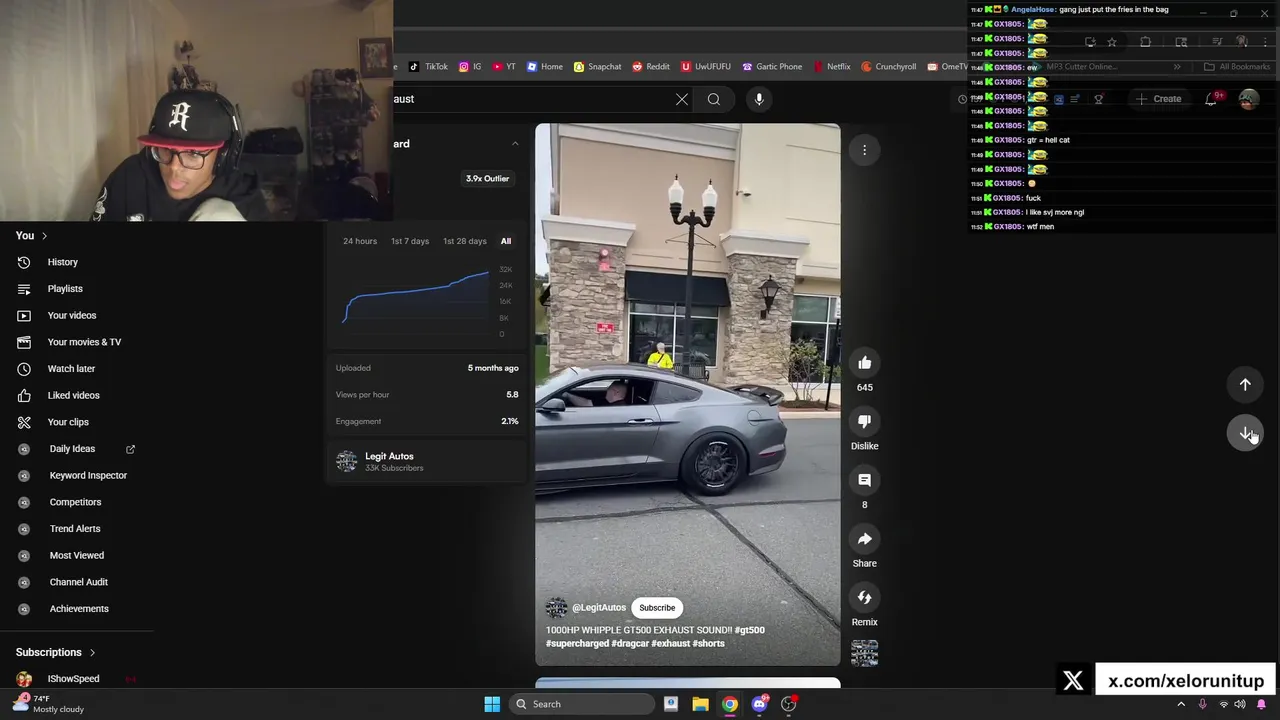The height and width of the screenshot is (720, 1280).
Task: Share this short via Share icon
Action: [x=864, y=539]
